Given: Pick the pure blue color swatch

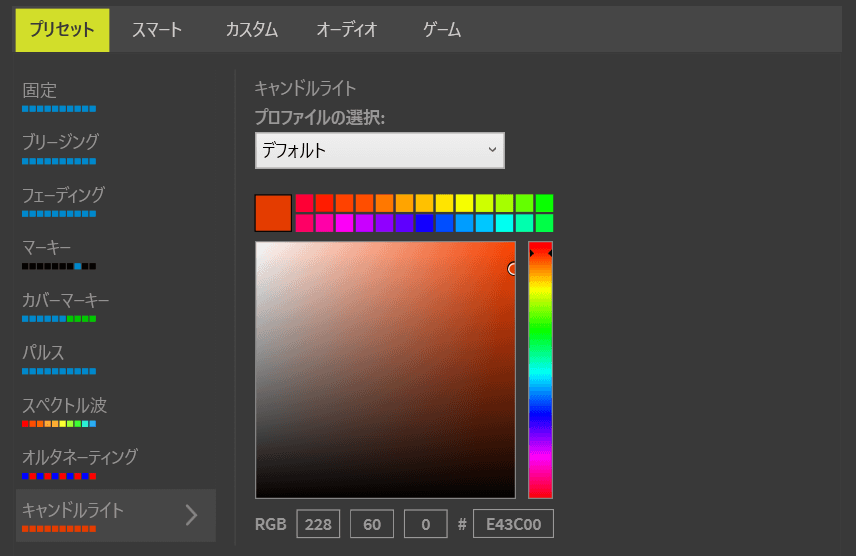Looking at the screenshot, I should [x=424, y=223].
